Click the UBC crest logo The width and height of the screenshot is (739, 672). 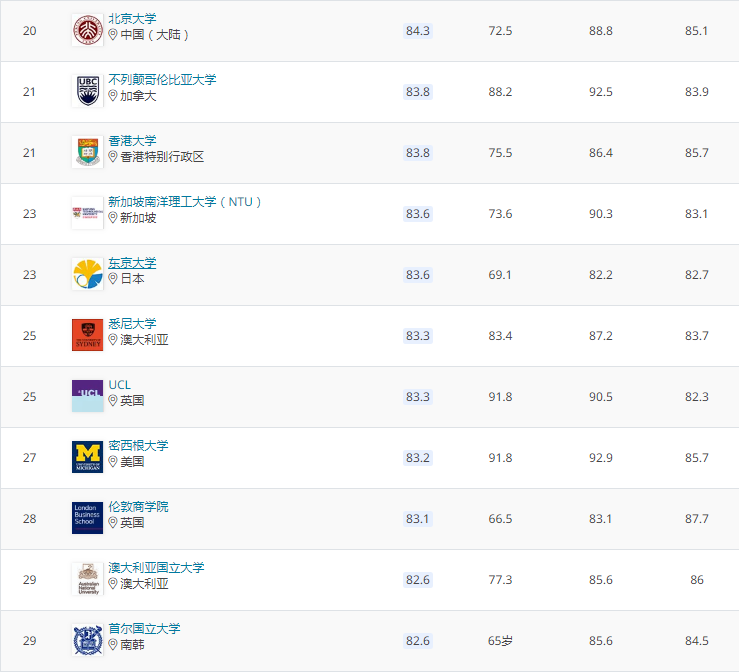click(x=87, y=91)
